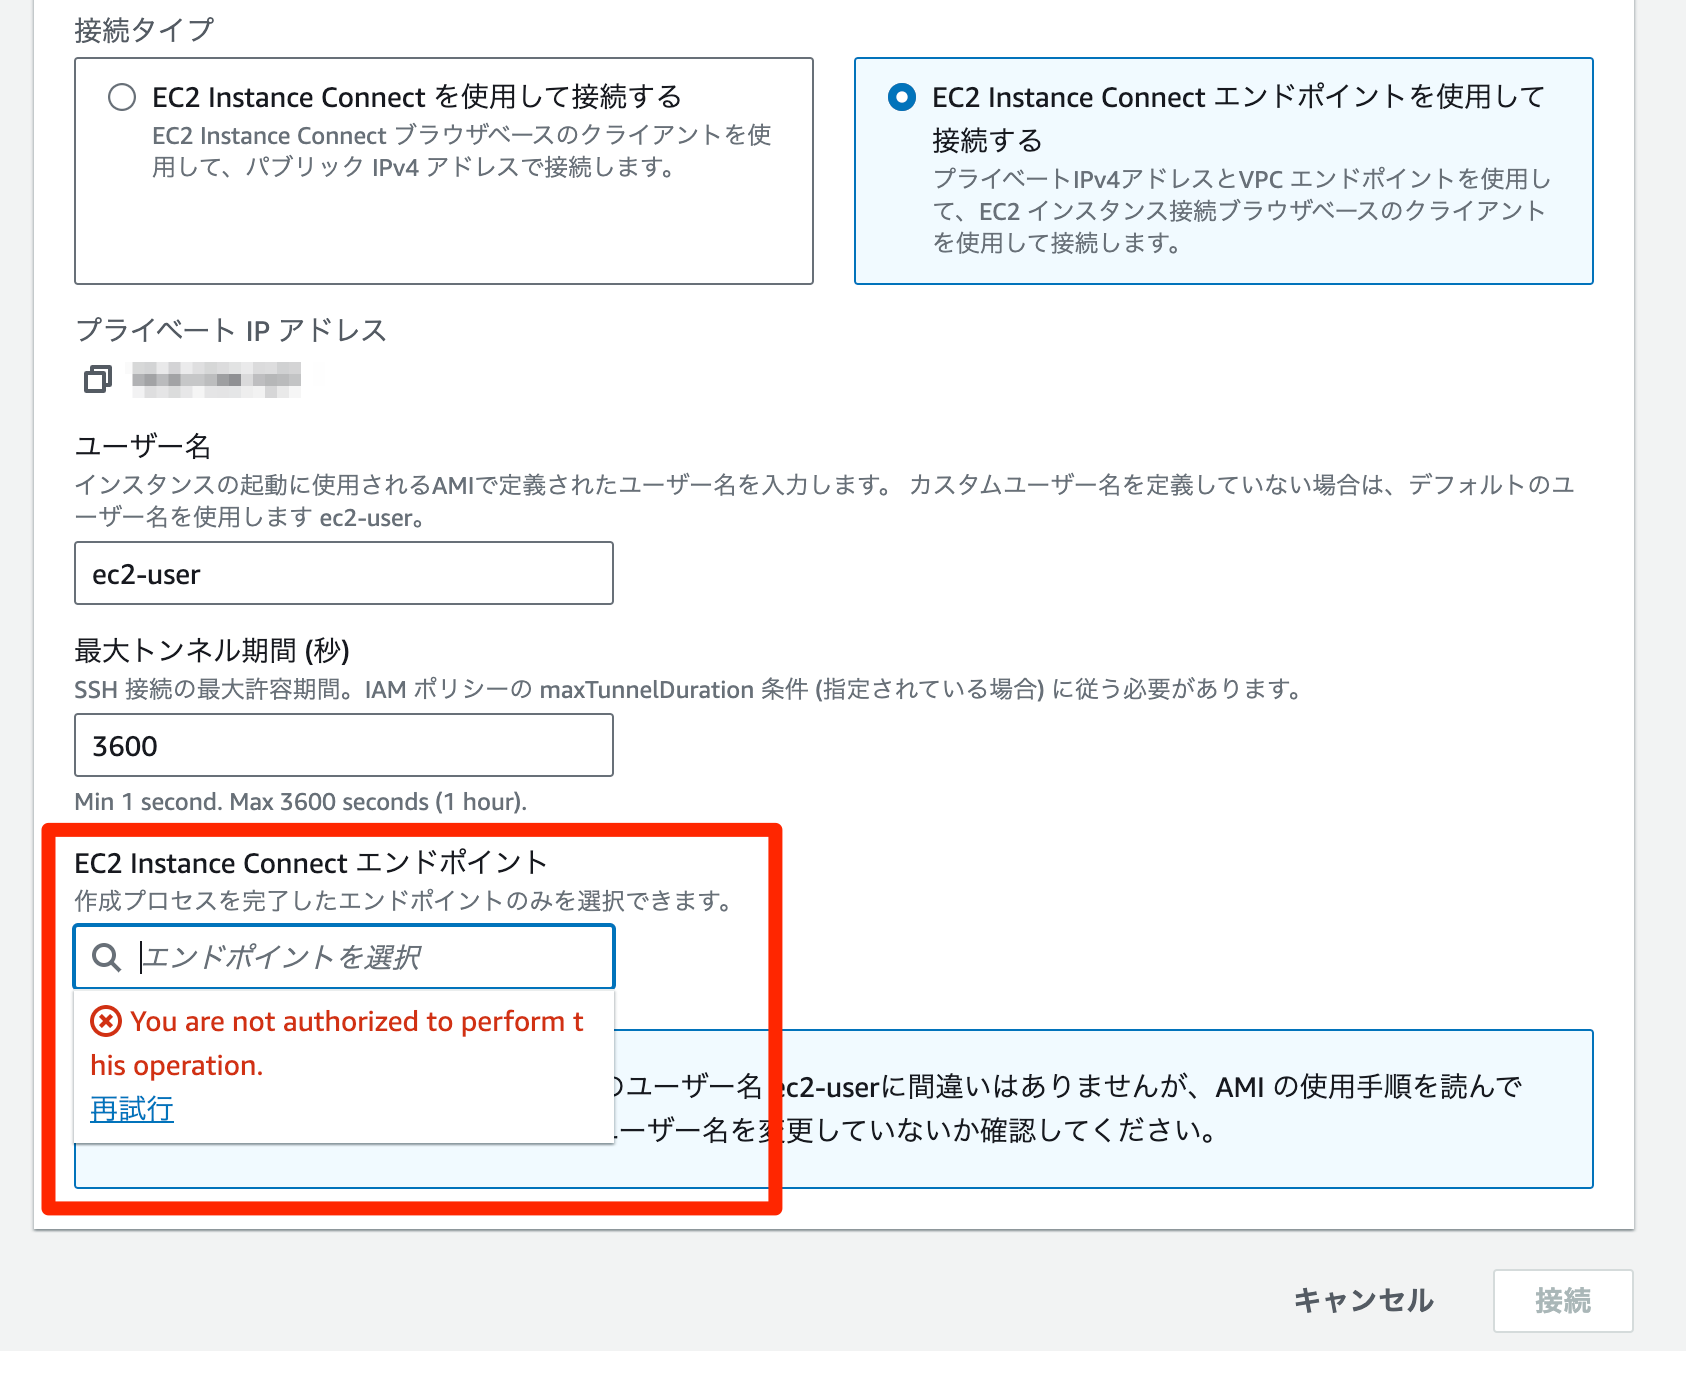Click the キャンセル button

click(1363, 1301)
